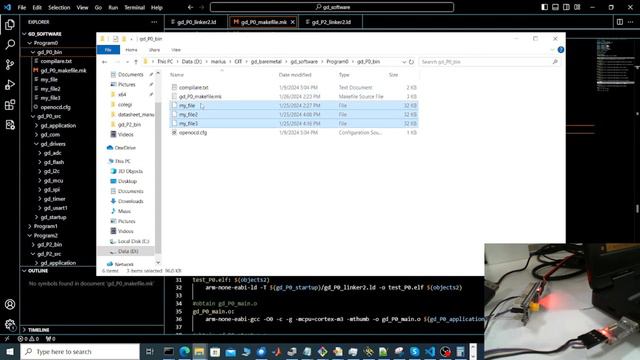This screenshot has width=640, height=360.
Task: Open the Source Control view
Action: pos(10,64)
